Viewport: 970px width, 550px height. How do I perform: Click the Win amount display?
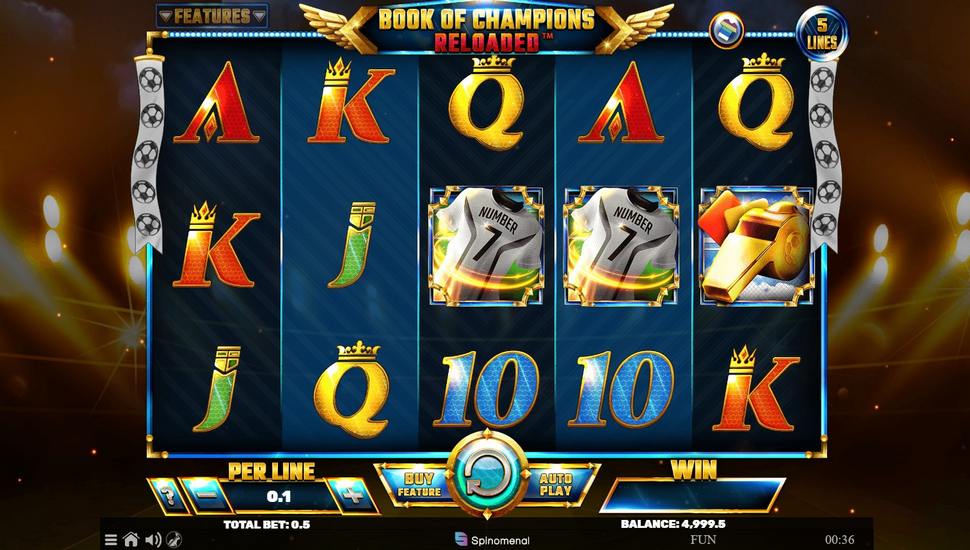point(692,495)
